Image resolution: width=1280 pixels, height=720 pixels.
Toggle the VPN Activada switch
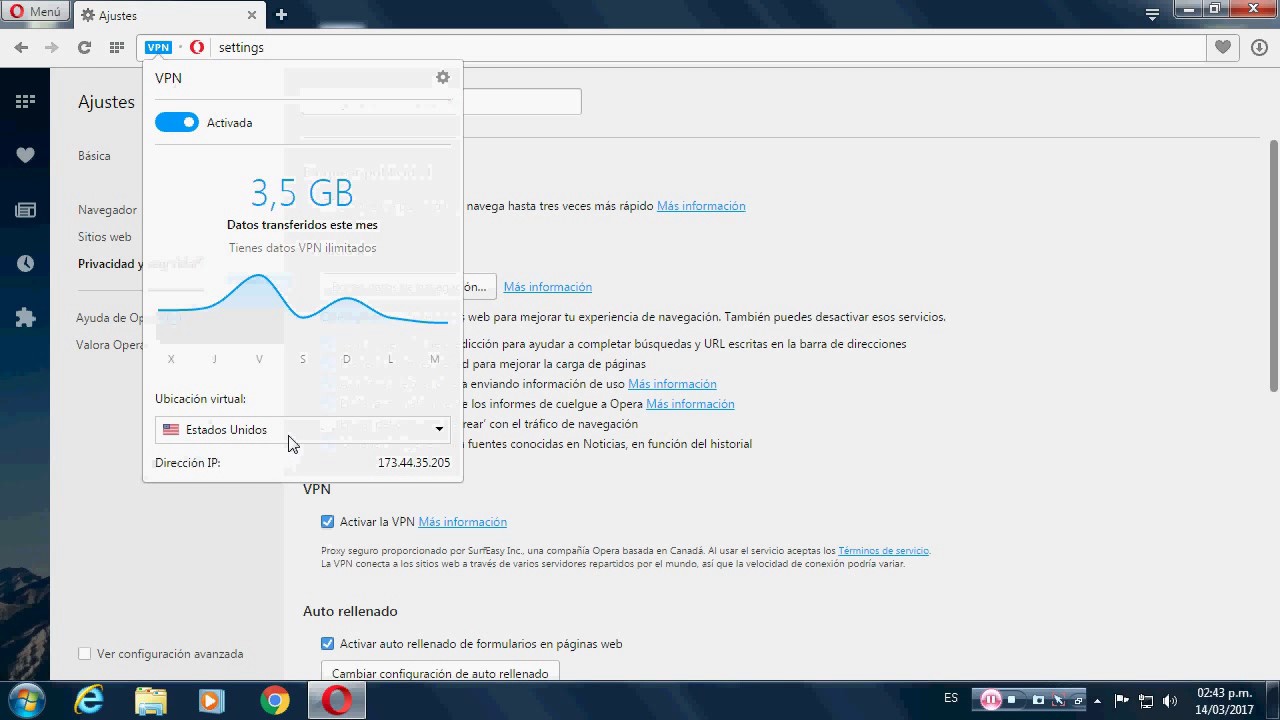pos(177,122)
